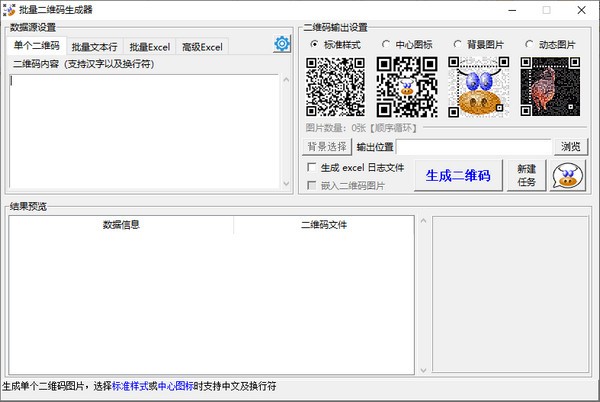Click the 生成二维码 button
Image resolution: width=600 pixels, height=402 pixels.
[x=458, y=176]
